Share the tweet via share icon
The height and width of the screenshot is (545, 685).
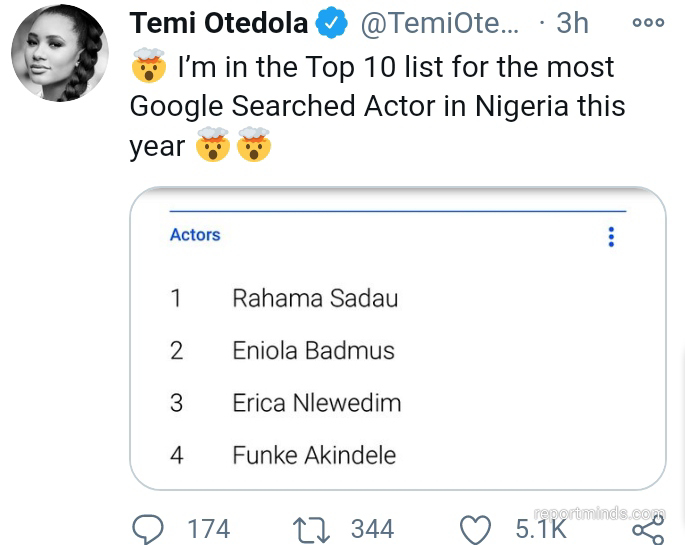tap(647, 528)
